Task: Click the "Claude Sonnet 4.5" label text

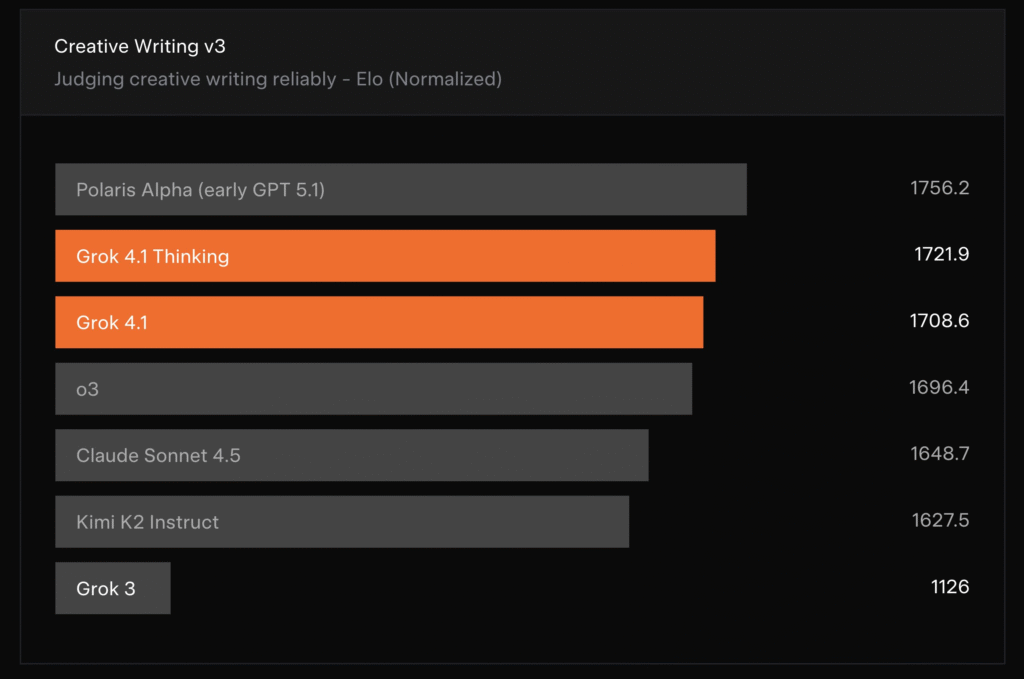Action: [x=158, y=455]
